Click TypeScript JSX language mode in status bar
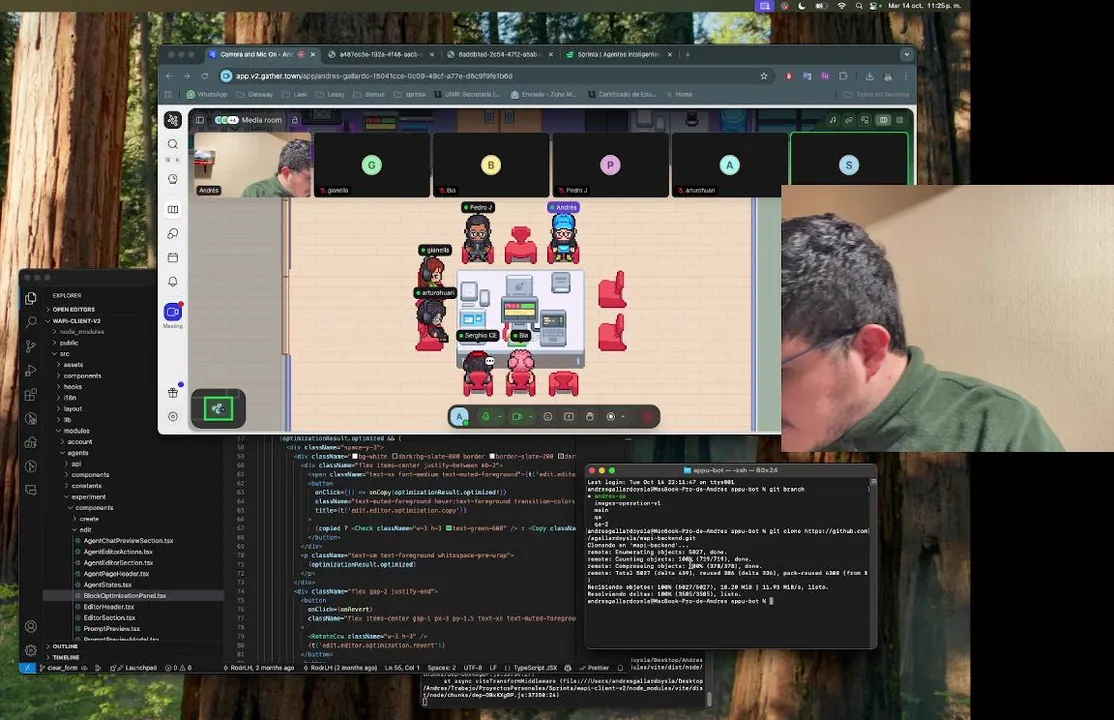The width and height of the screenshot is (1114, 720). pos(530,668)
